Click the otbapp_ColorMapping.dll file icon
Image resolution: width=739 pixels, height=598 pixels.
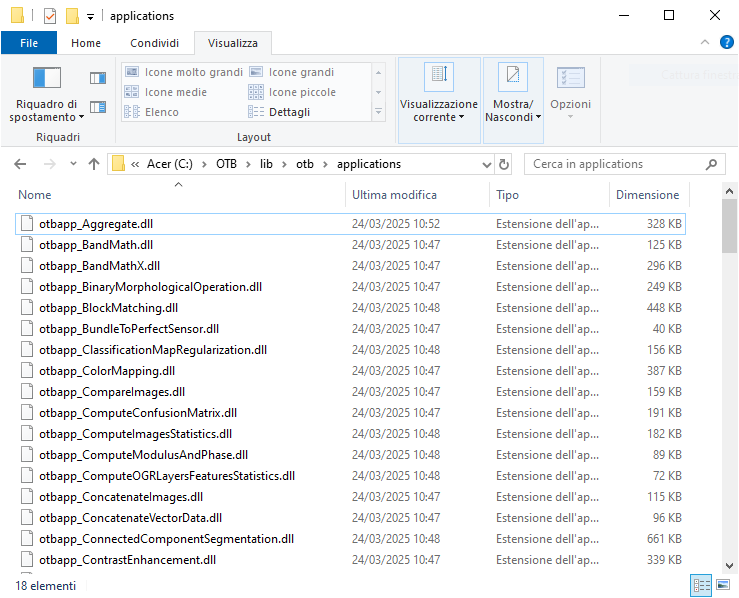coord(27,371)
